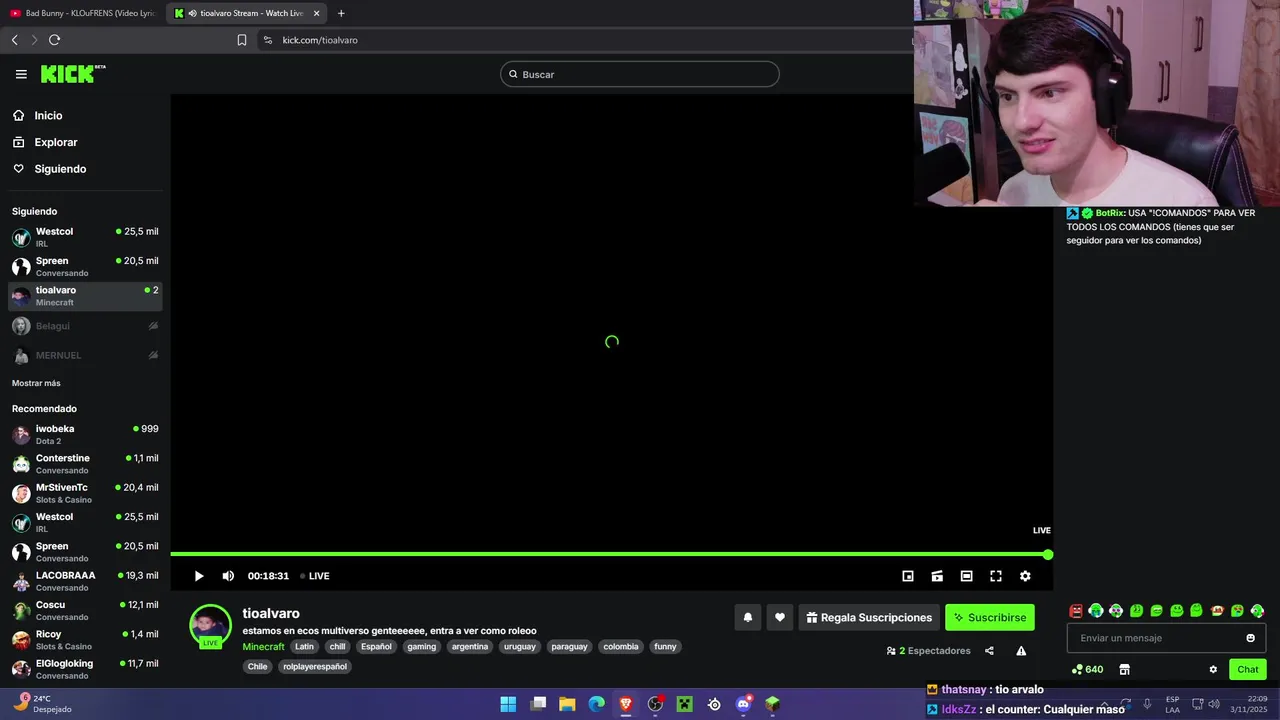Screen dimensions: 1280x720
Task: Open chat settings gear
Action: (1213, 670)
